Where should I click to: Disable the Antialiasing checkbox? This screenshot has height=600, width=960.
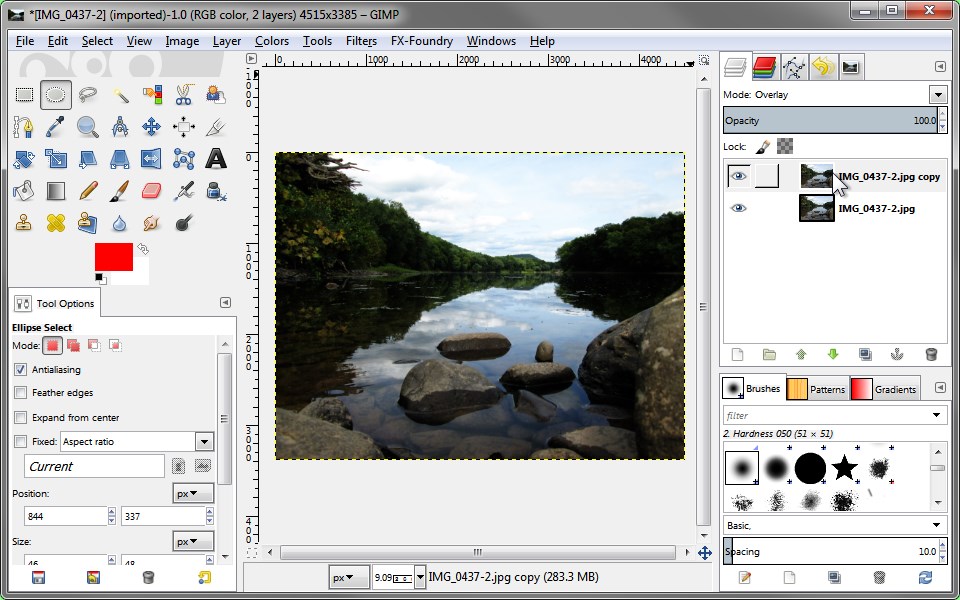(x=21, y=369)
